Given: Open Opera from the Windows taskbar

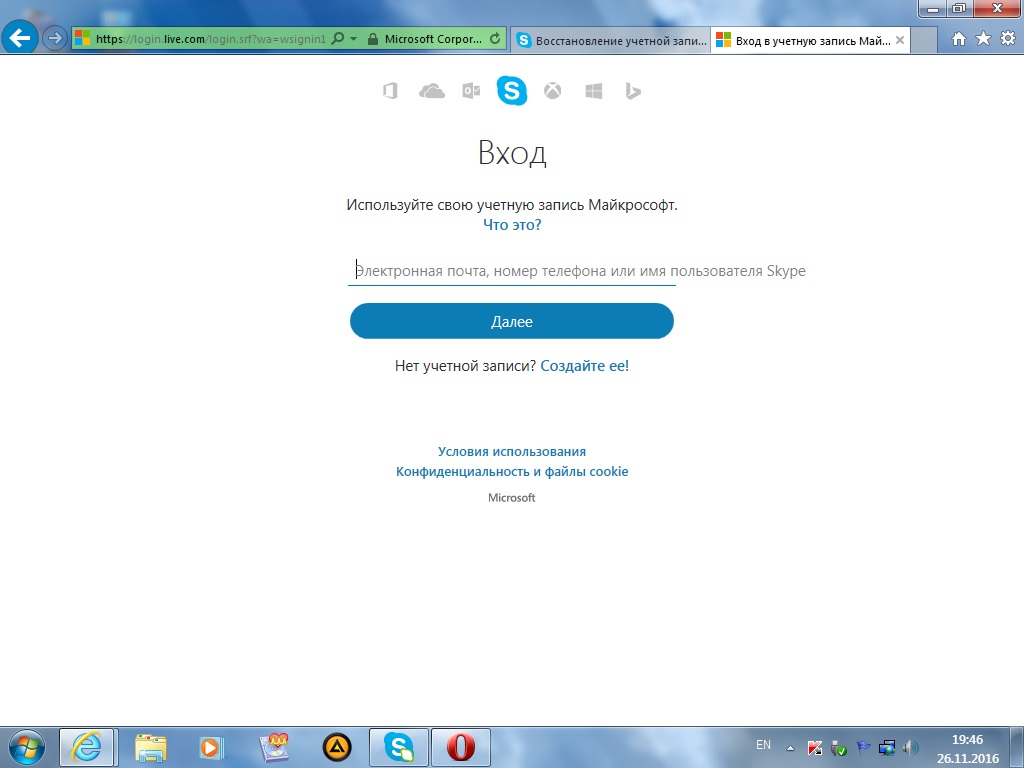Looking at the screenshot, I should coord(460,746).
